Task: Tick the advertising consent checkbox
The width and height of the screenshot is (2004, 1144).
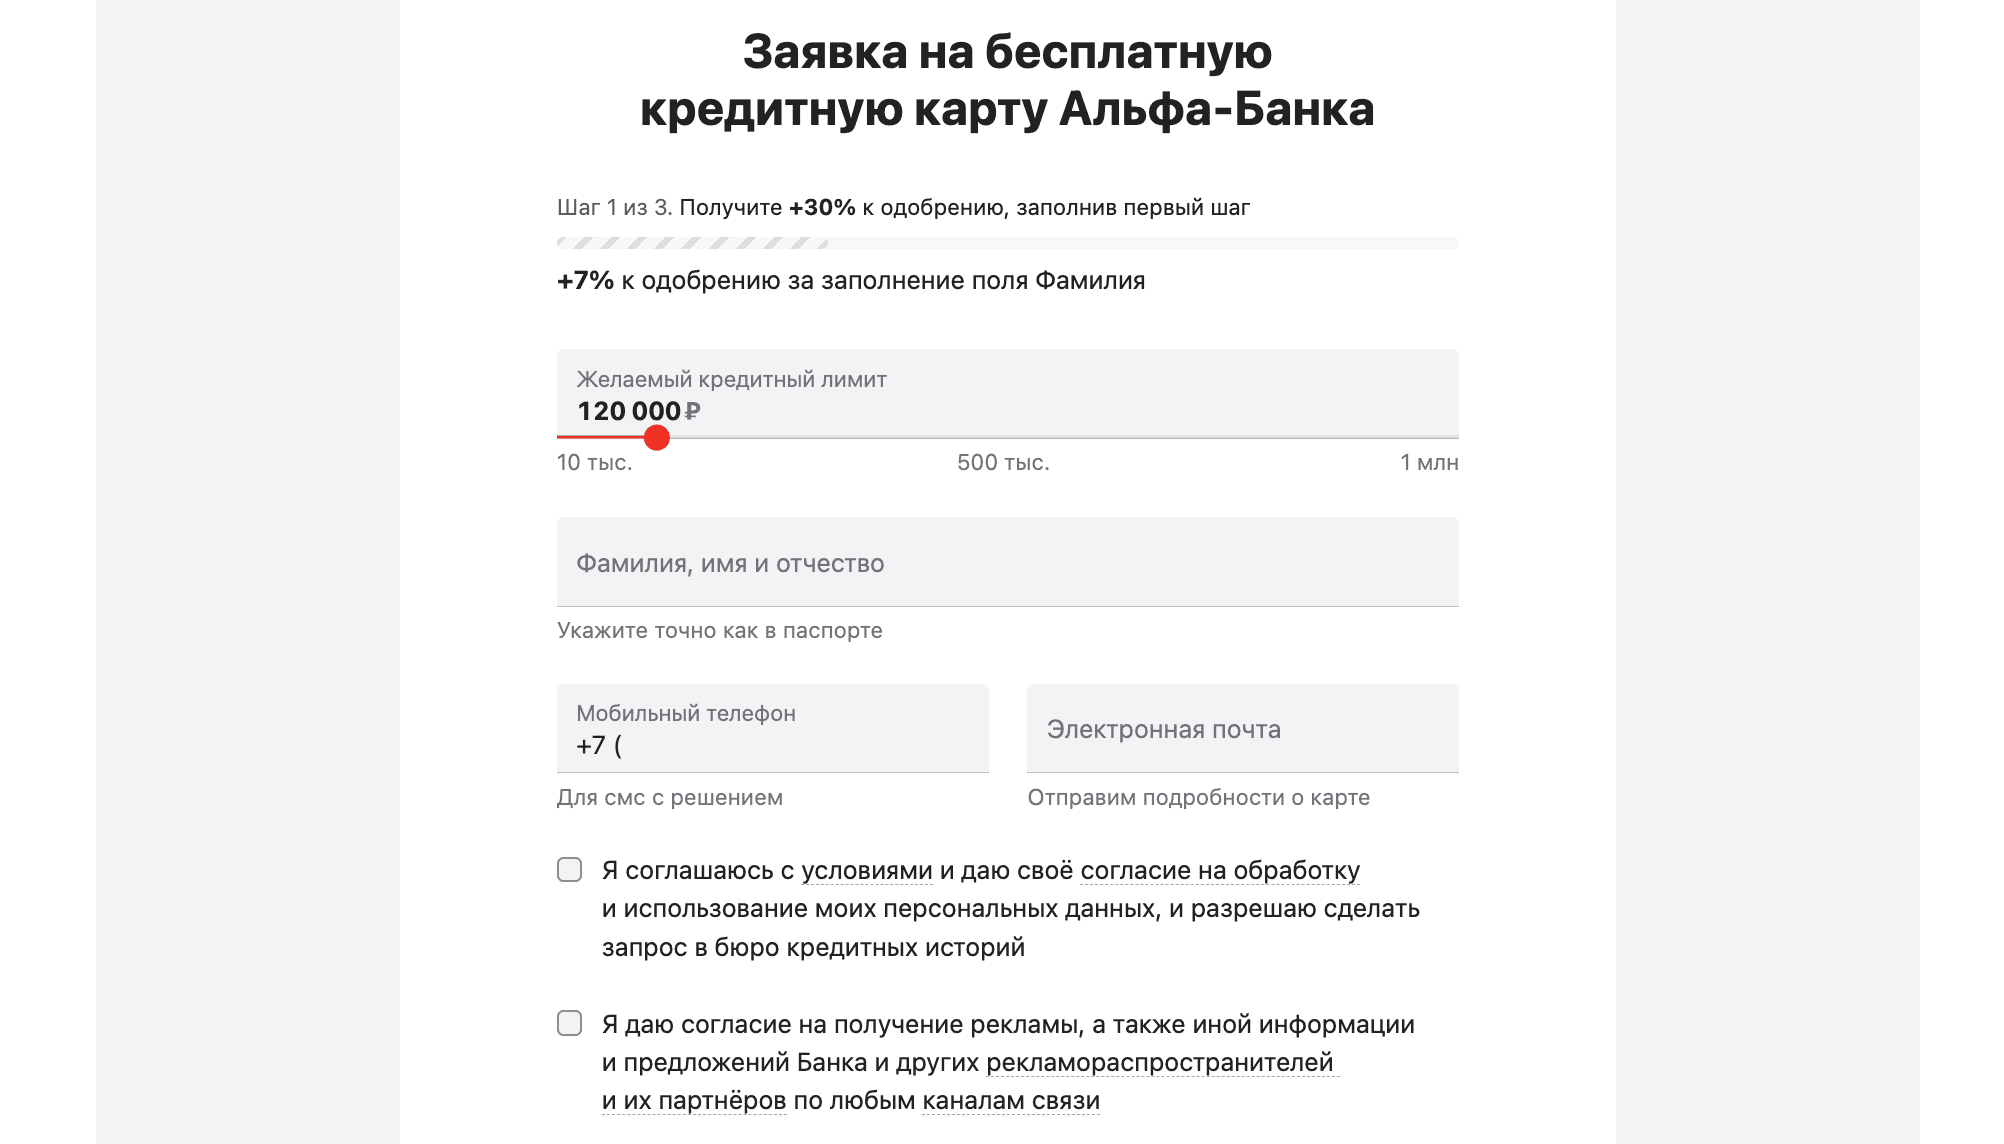Action: (570, 1023)
